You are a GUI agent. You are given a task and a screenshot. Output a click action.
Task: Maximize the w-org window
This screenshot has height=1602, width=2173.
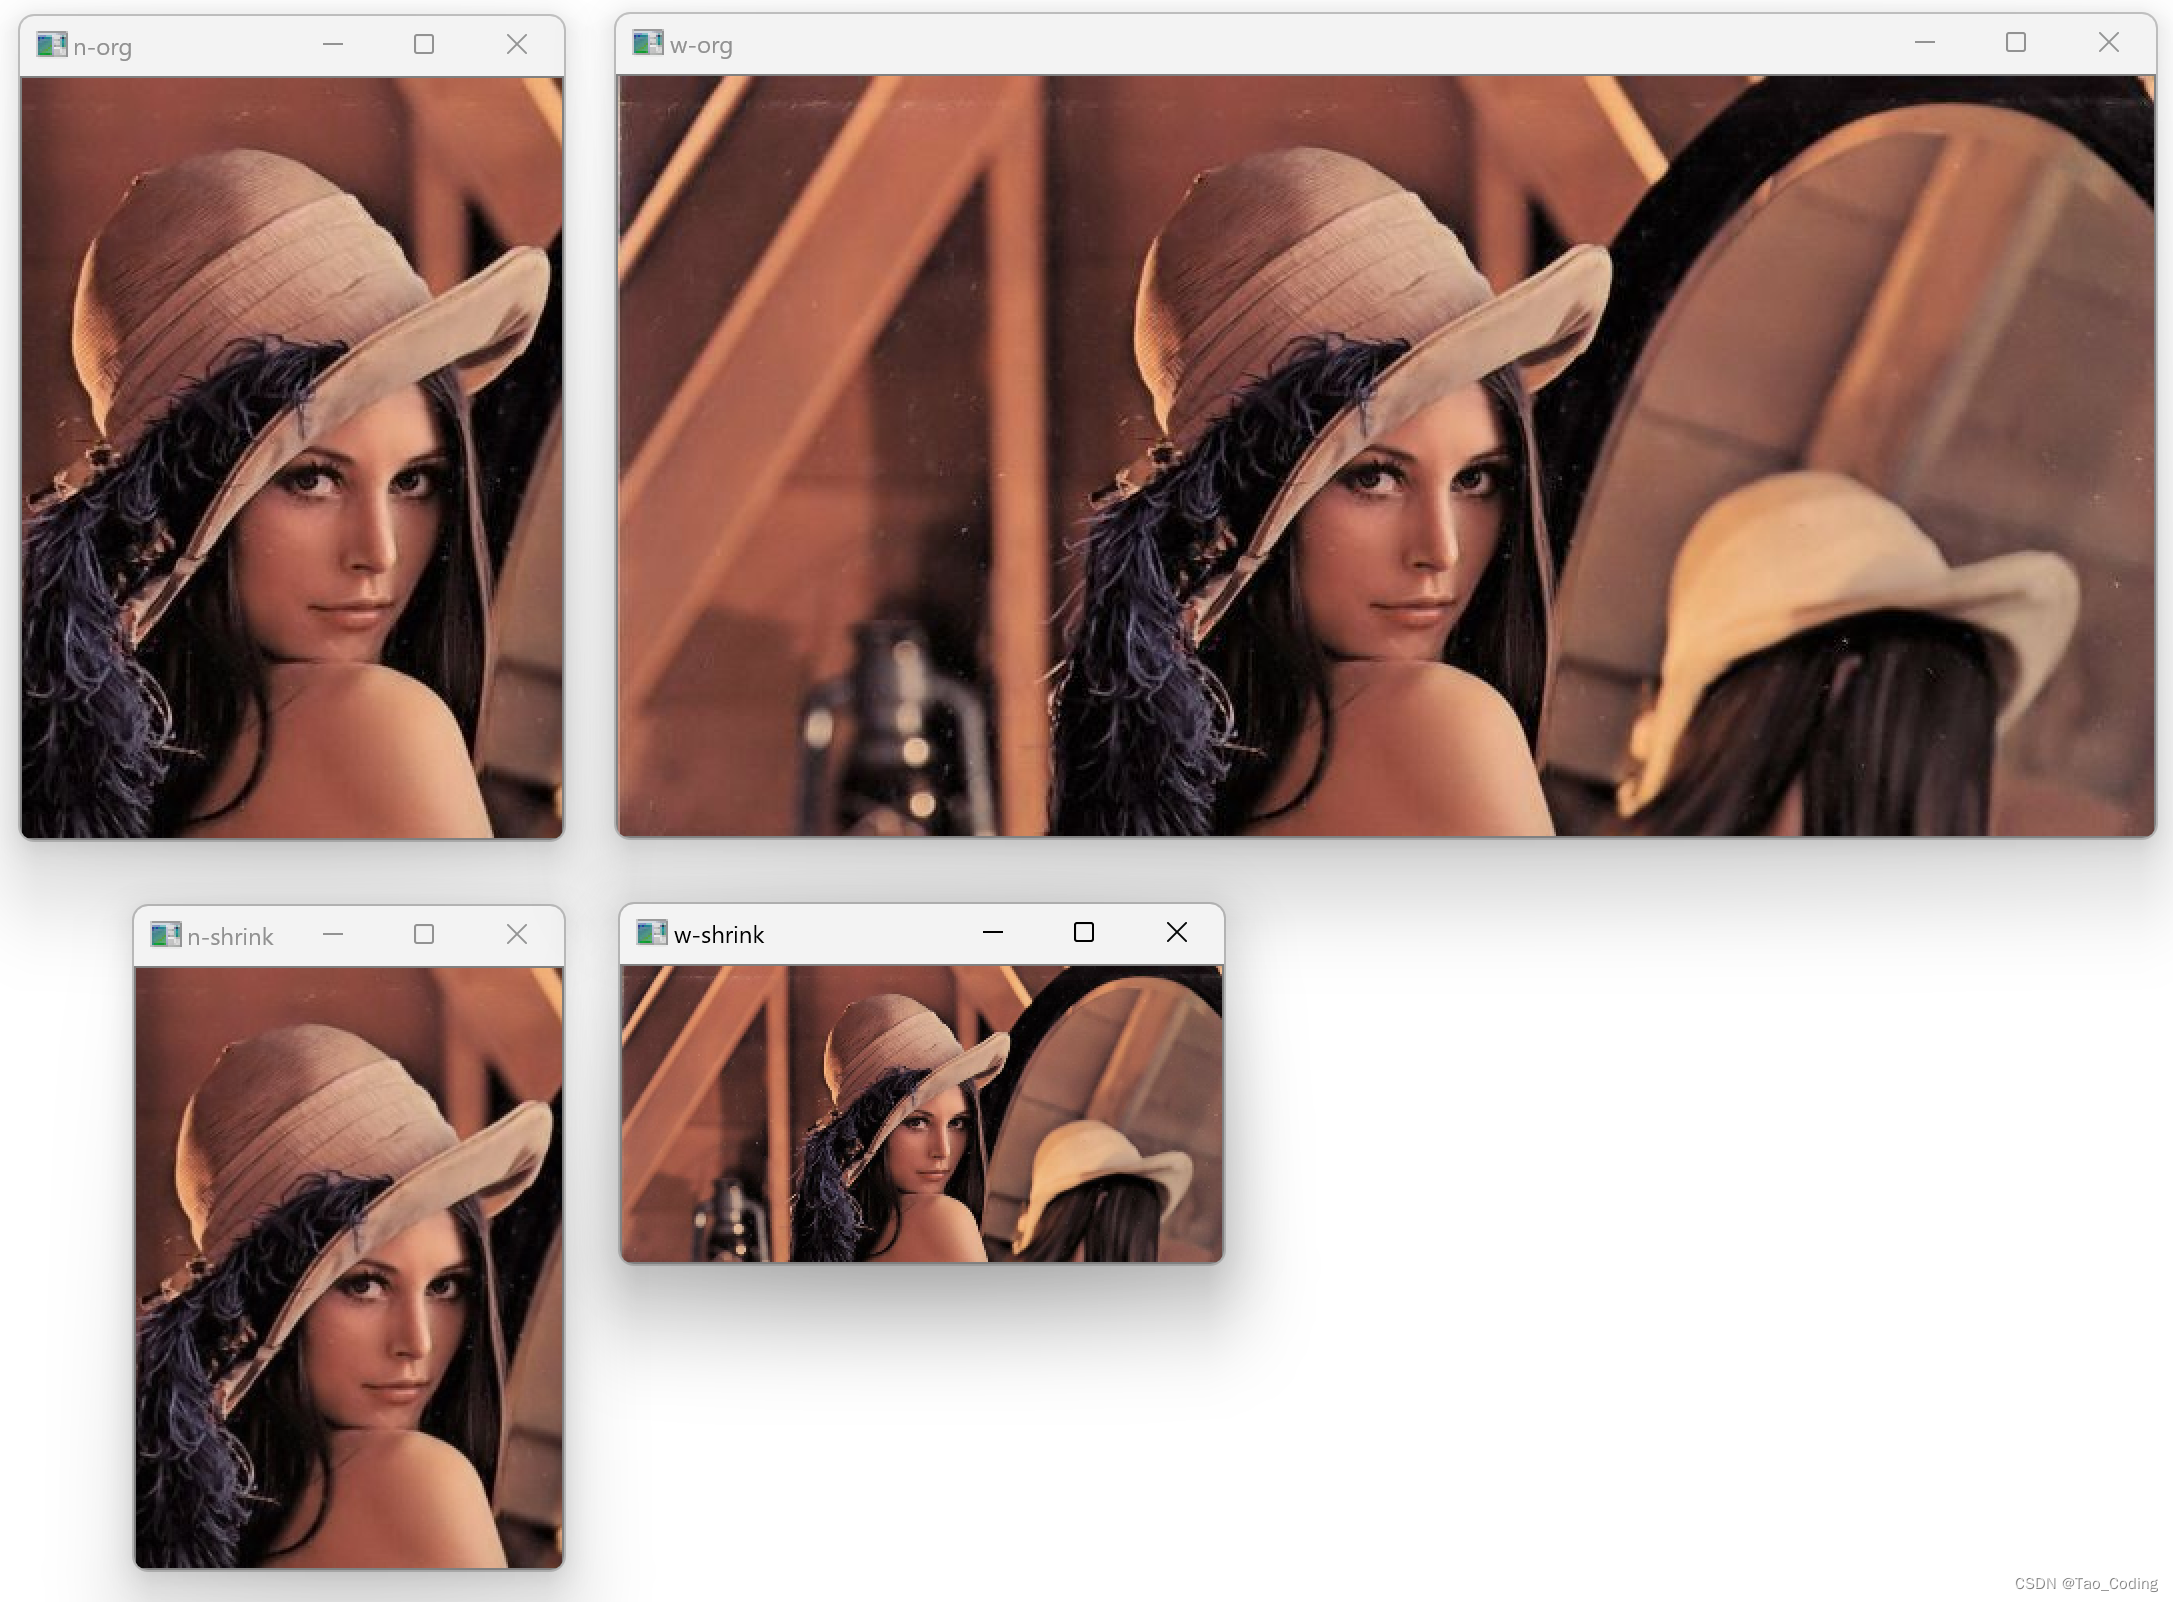[x=2016, y=43]
